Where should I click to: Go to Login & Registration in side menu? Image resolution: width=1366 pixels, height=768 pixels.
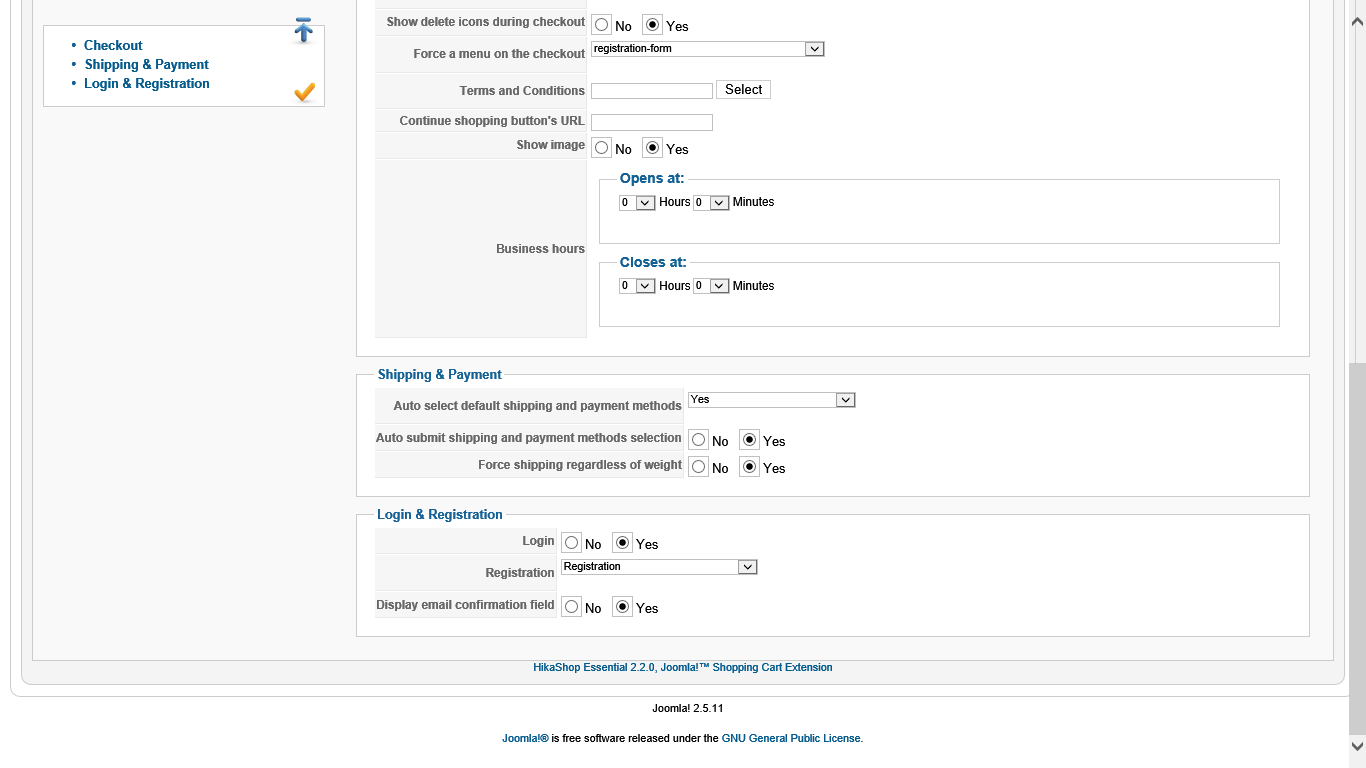pyautogui.click(x=147, y=83)
